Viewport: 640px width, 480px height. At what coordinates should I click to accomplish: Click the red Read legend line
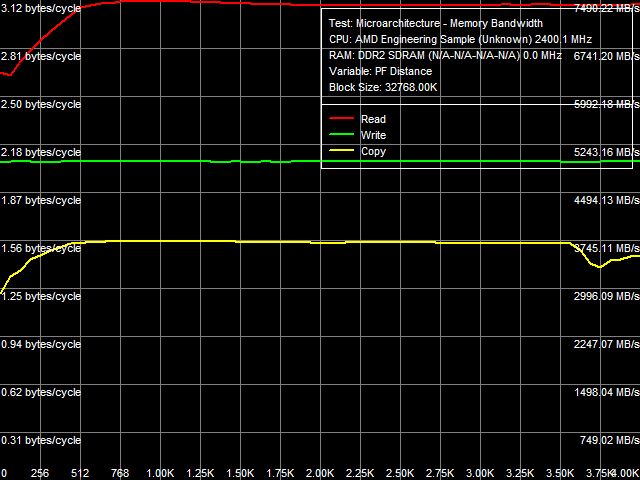(342, 119)
